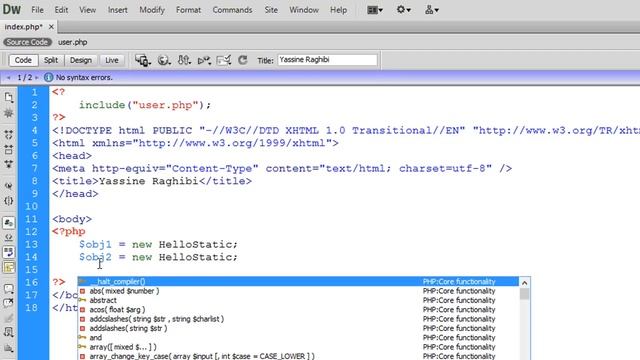Select addslashes( string $str ) suggestion
Screen dimensions: 640x360
pos(298,329)
